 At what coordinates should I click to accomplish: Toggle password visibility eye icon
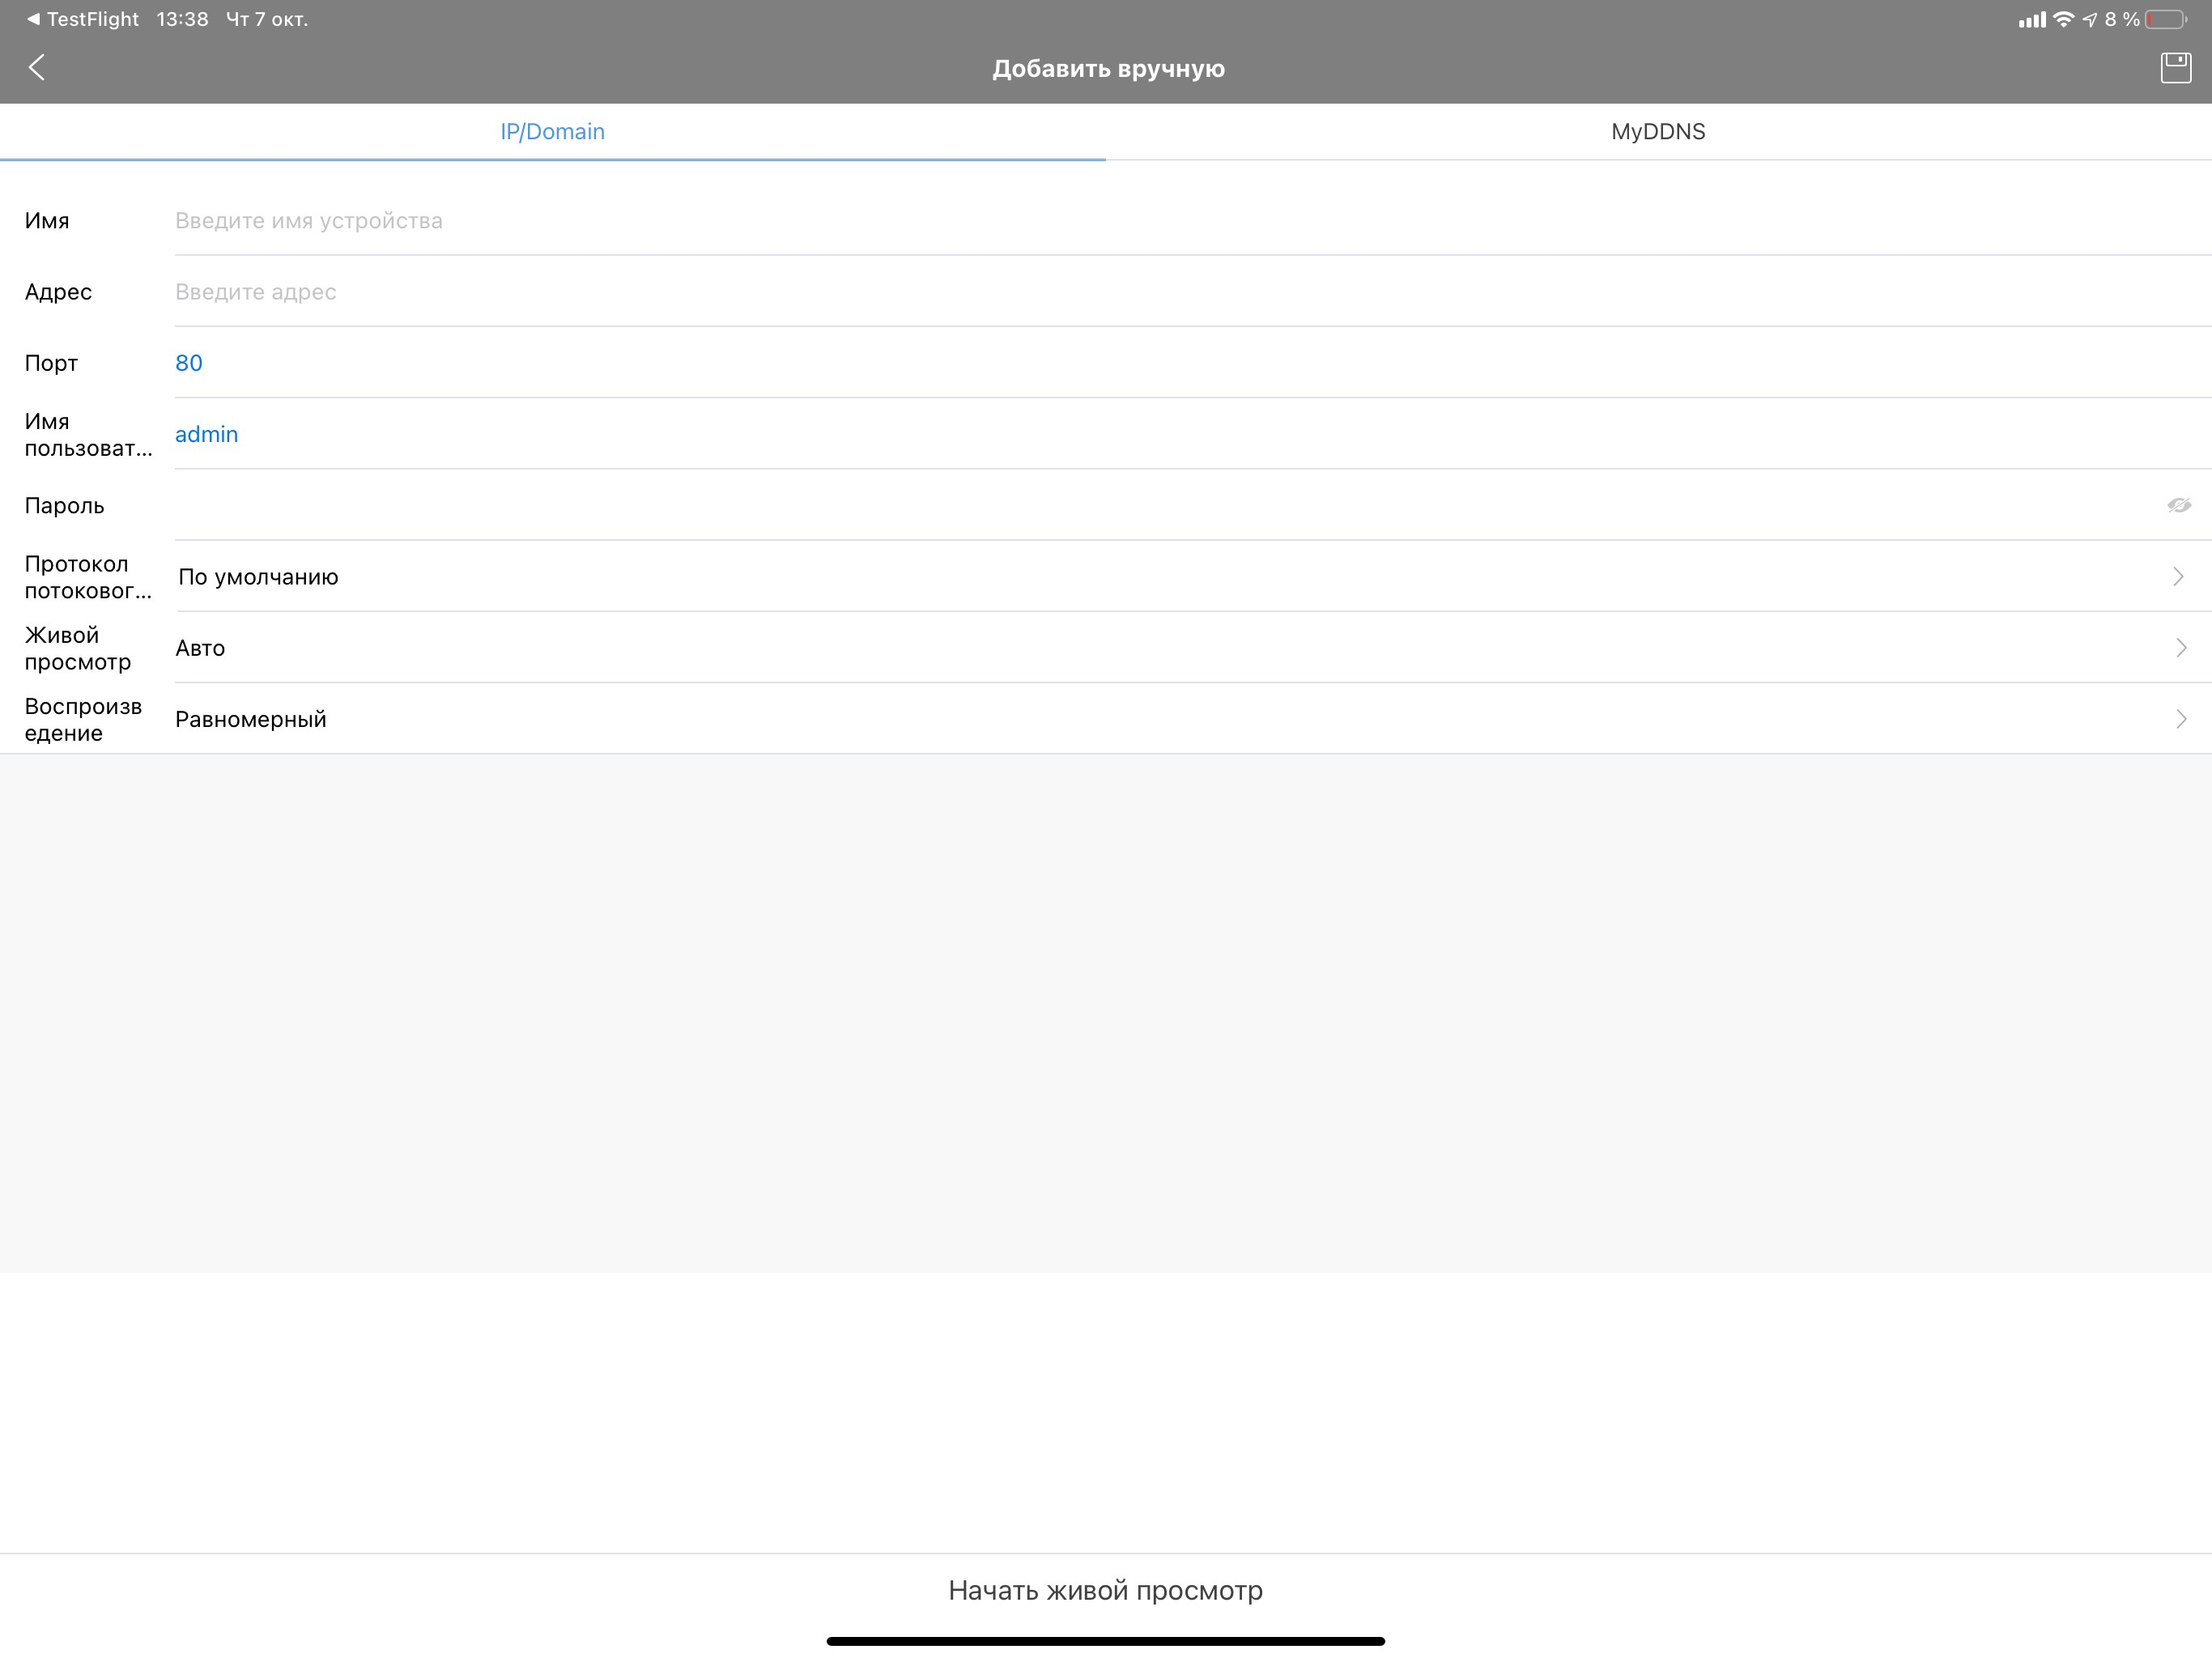point(2178,505)
